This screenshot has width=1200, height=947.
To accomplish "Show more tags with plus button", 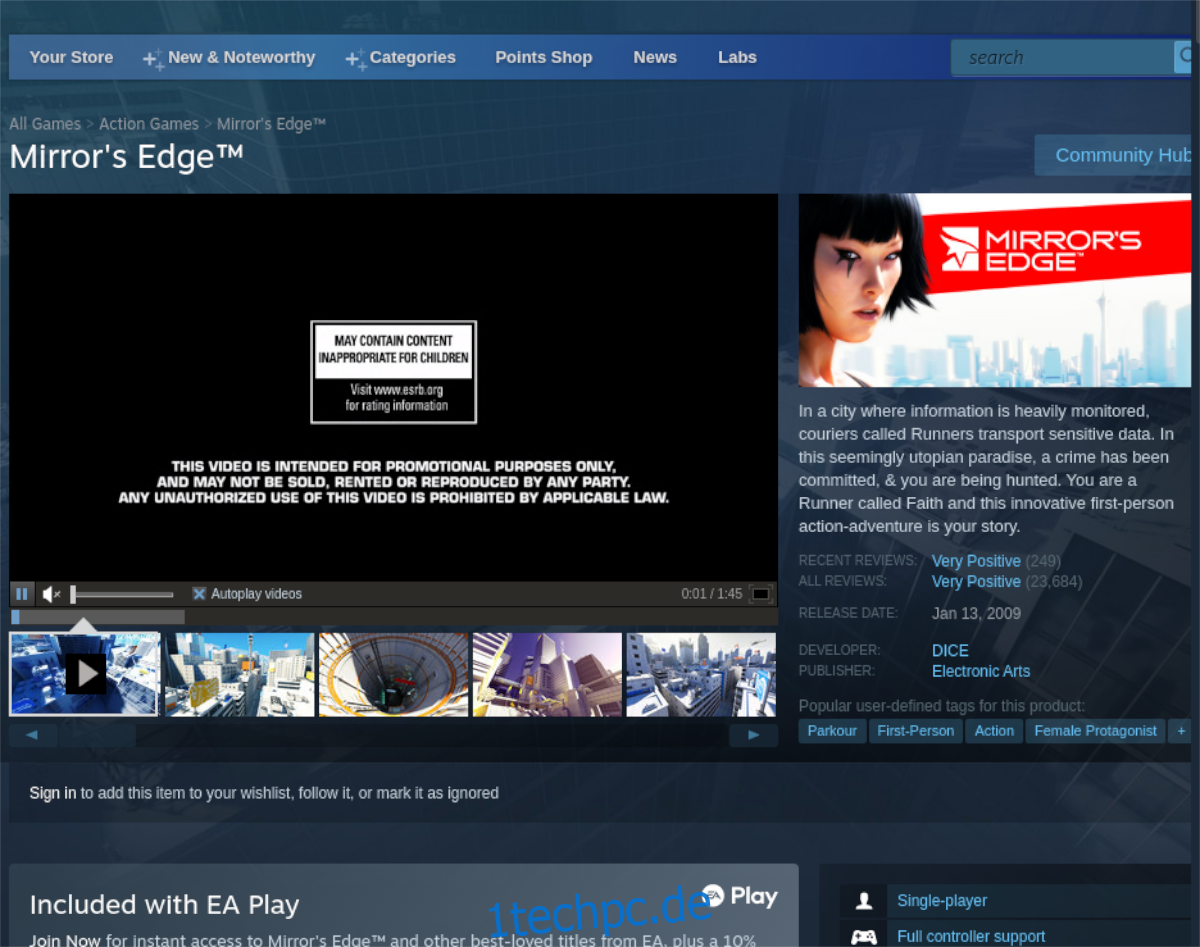I will point(1181,731).
